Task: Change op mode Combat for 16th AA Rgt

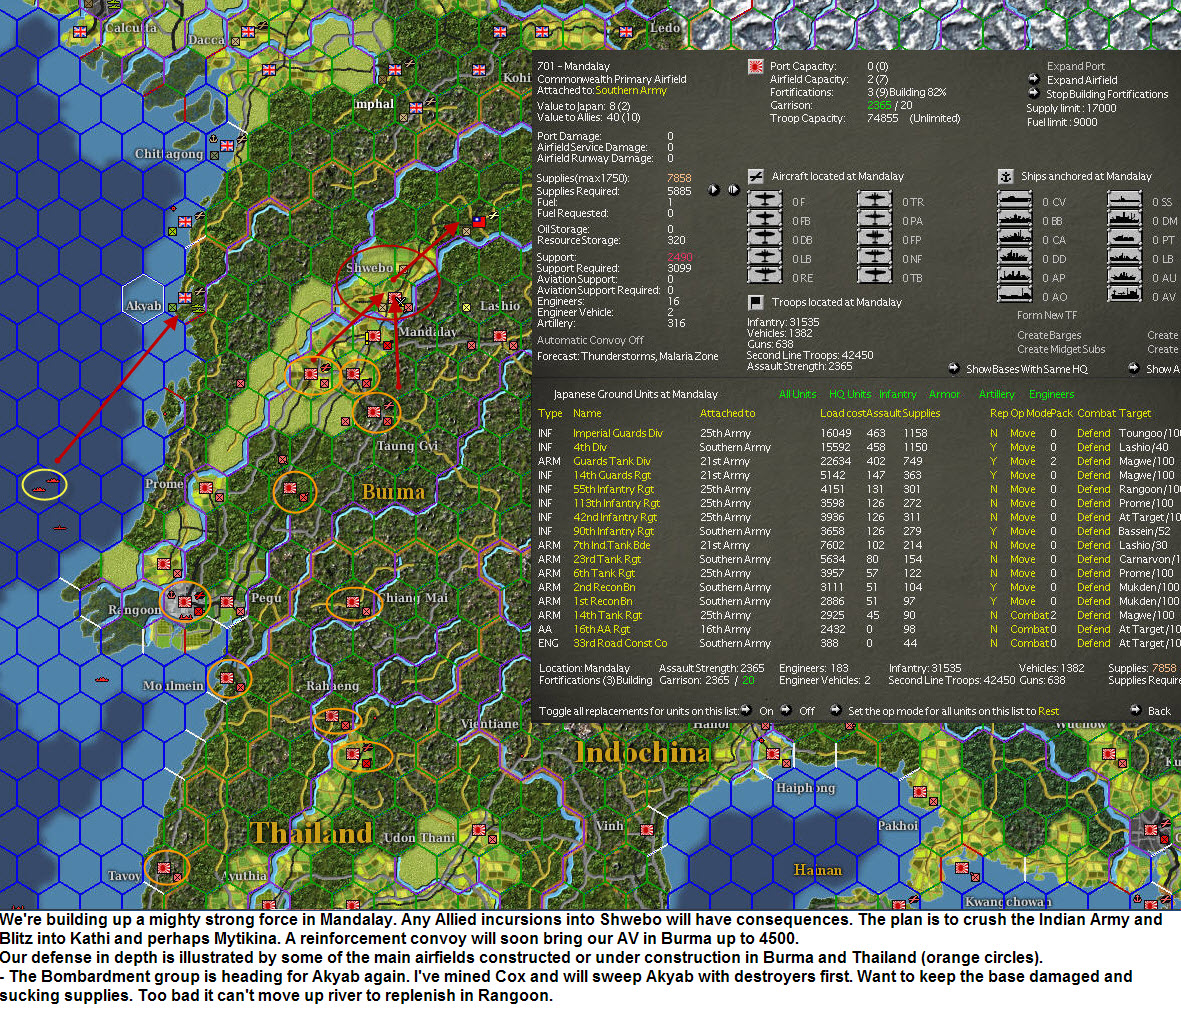Action: coord(1029,629)
